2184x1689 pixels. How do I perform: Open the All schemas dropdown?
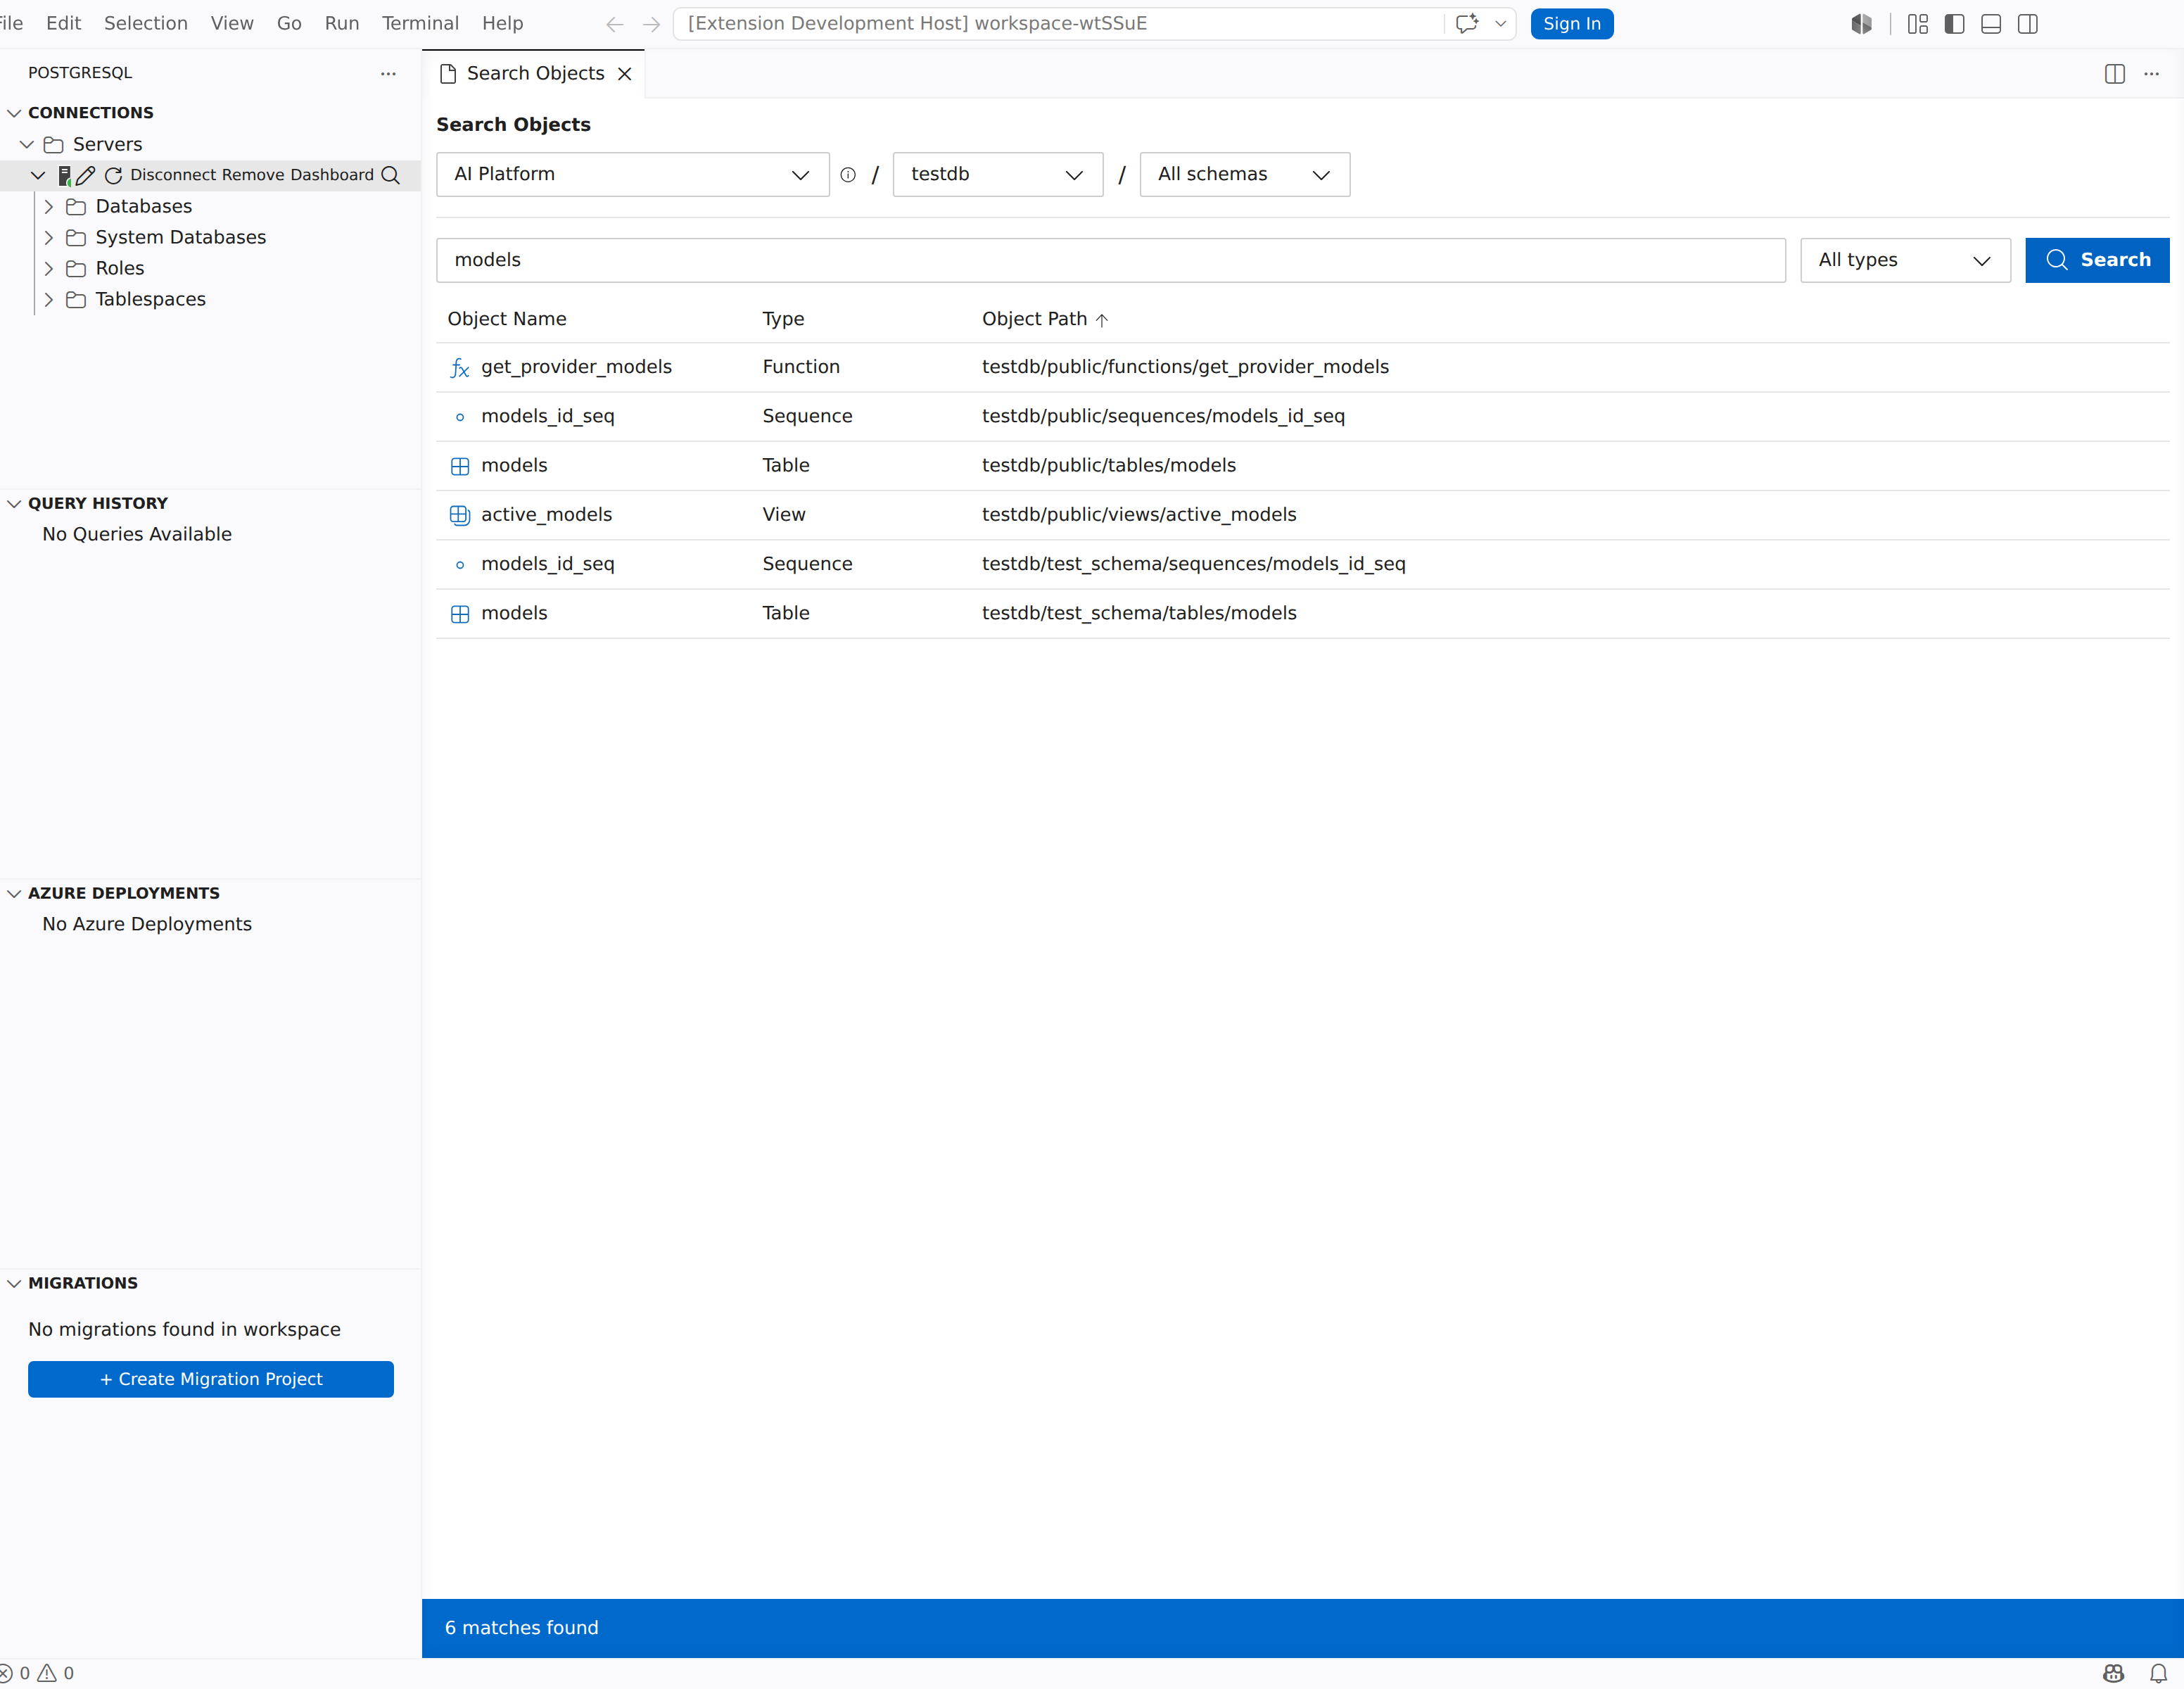[1245, 175]
